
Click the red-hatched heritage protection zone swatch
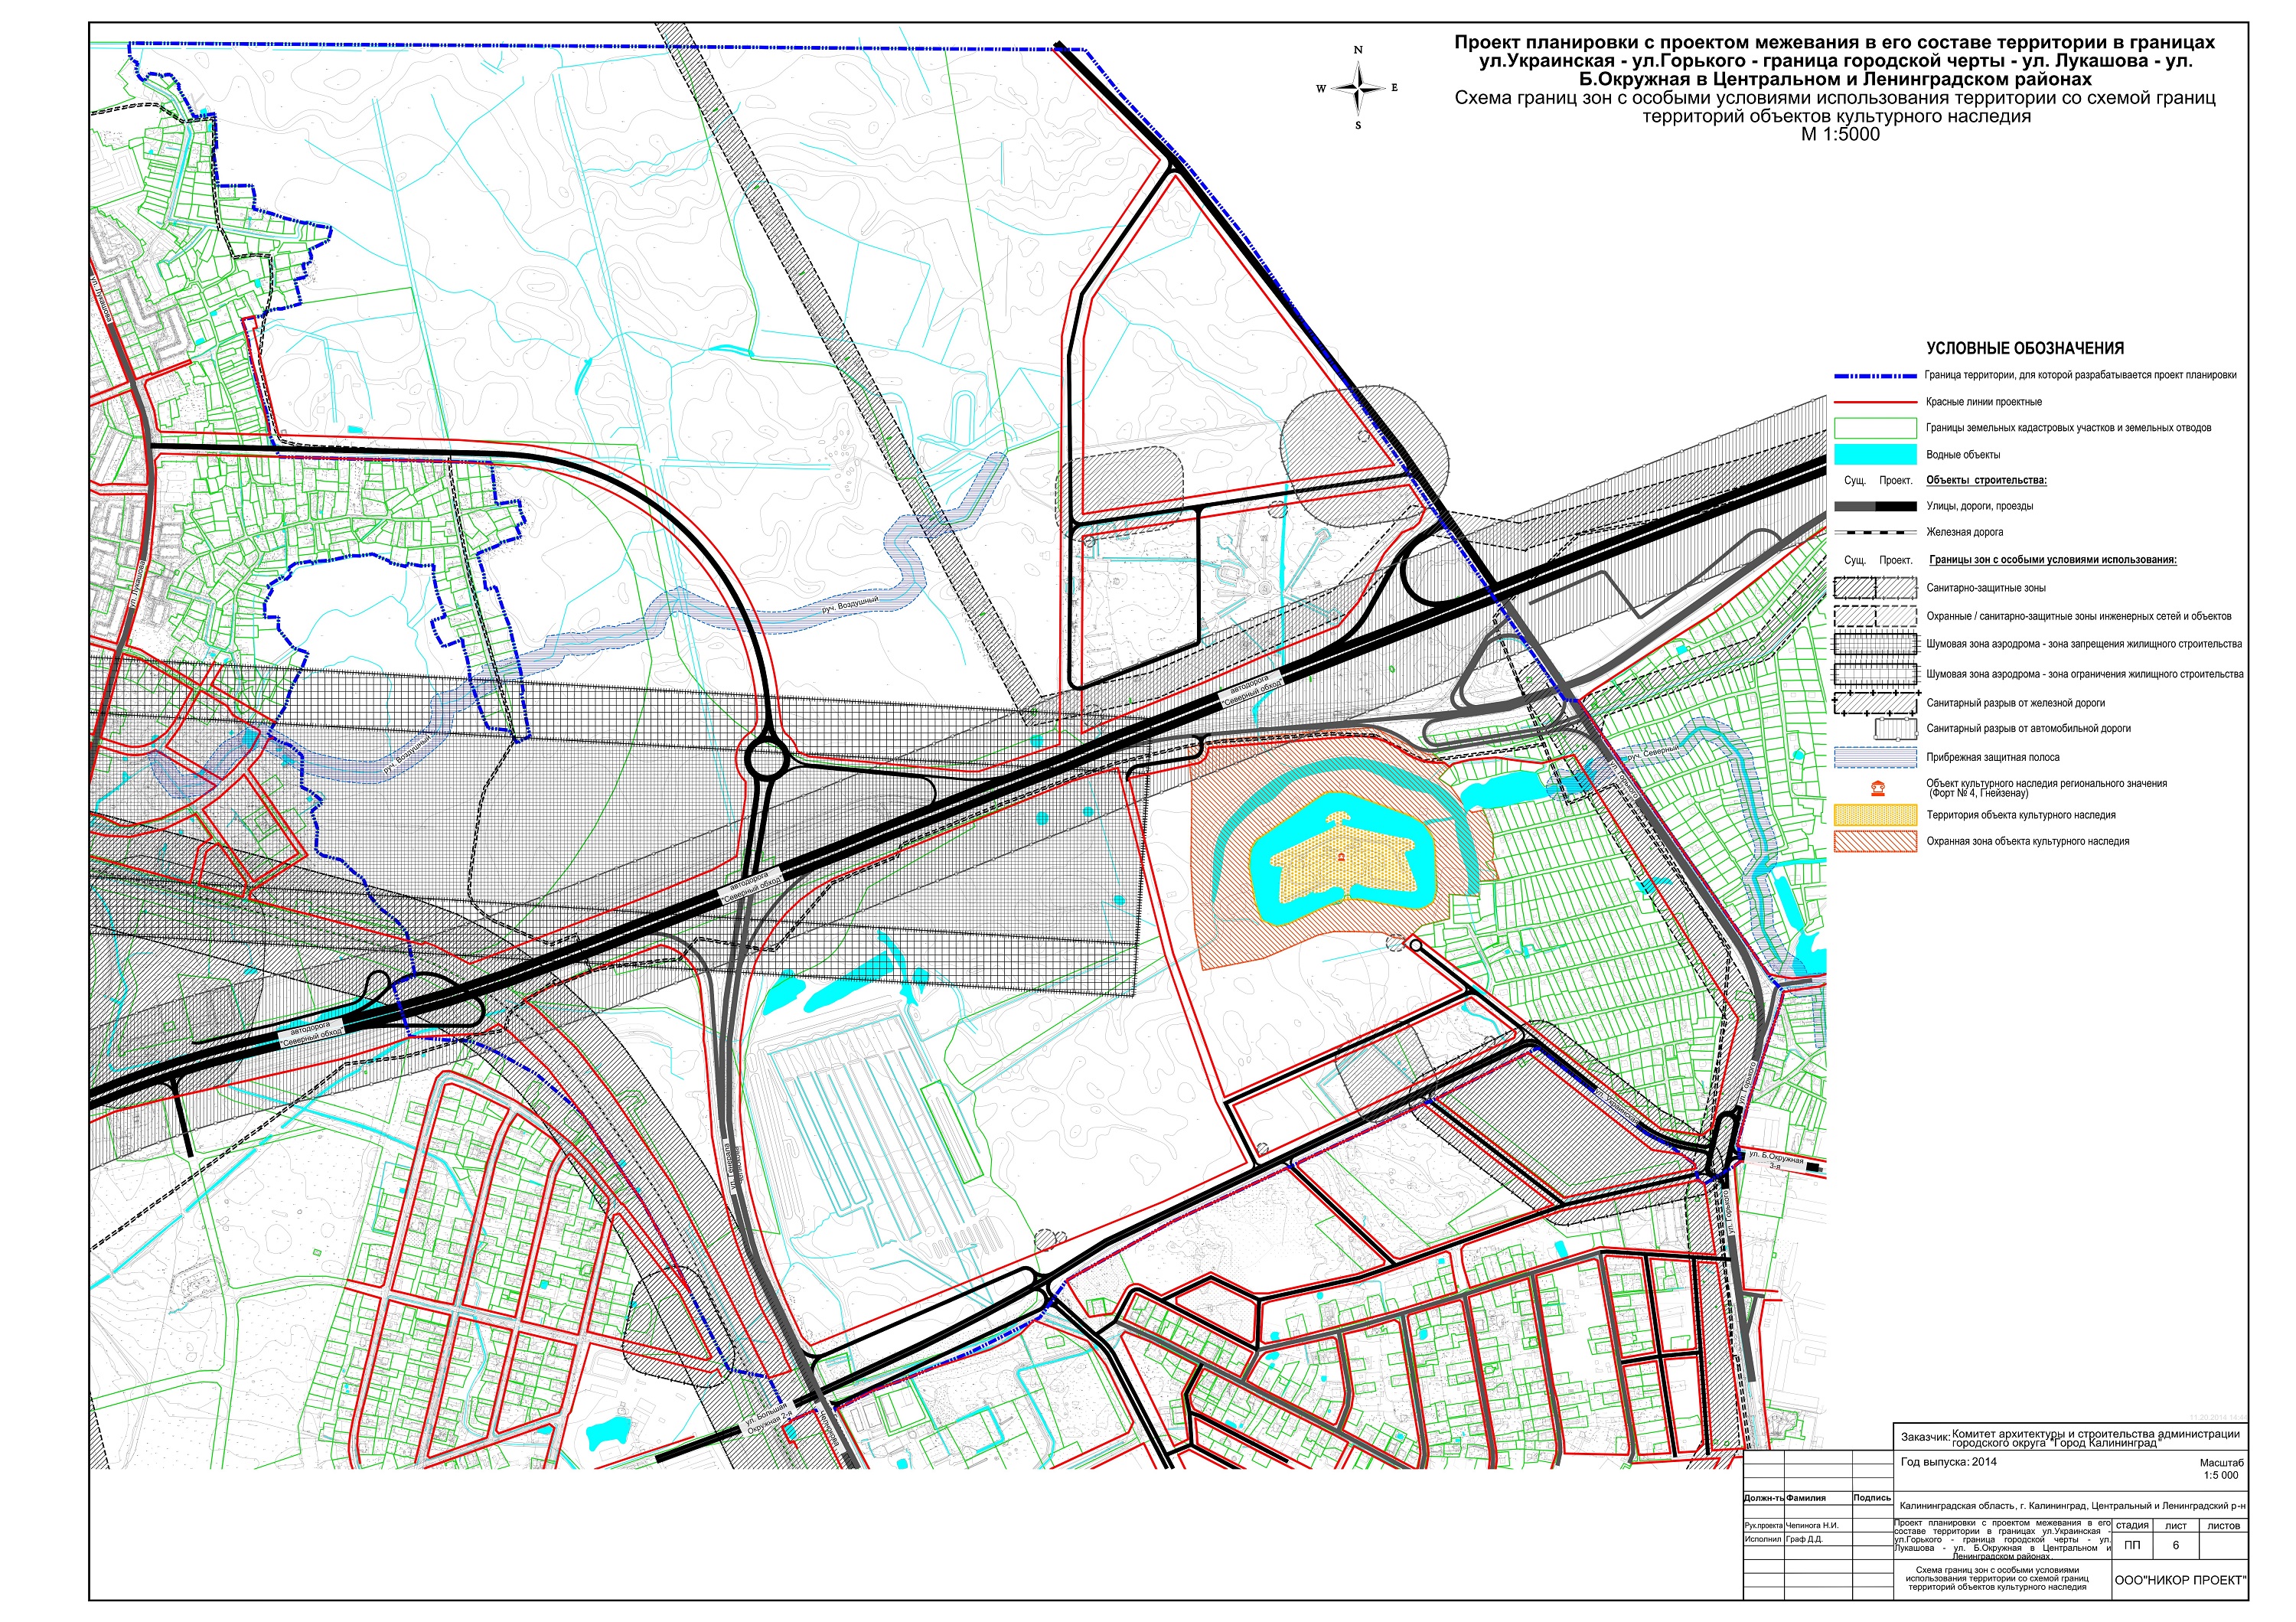click(x=1874, y=842)
